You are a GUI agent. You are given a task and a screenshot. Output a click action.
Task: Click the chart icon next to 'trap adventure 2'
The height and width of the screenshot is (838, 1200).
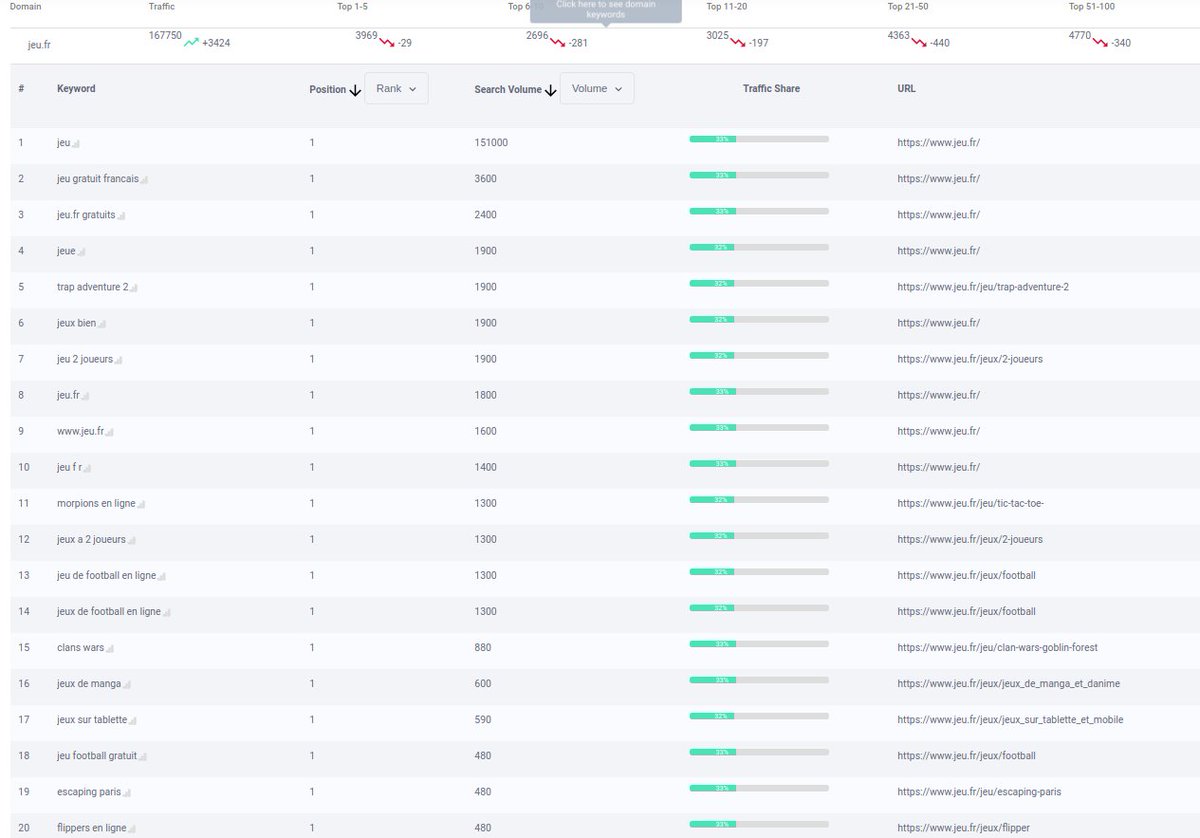(134, 289)
